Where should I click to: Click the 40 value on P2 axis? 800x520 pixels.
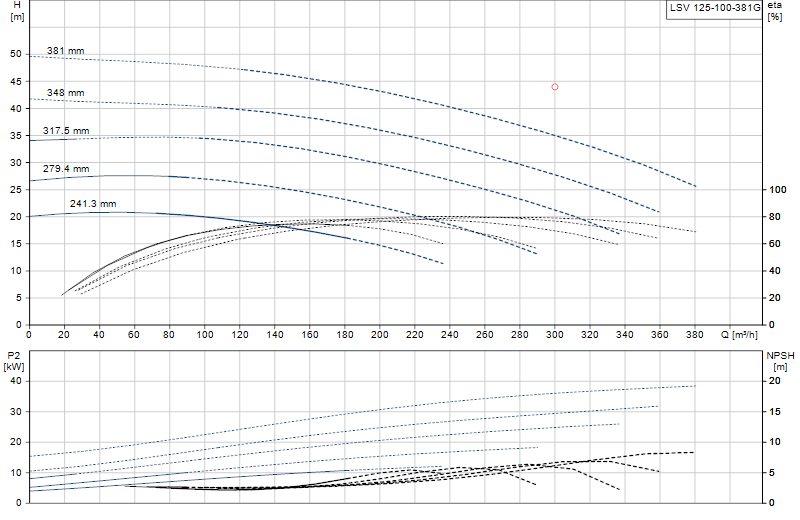click(x=16, y=381)
